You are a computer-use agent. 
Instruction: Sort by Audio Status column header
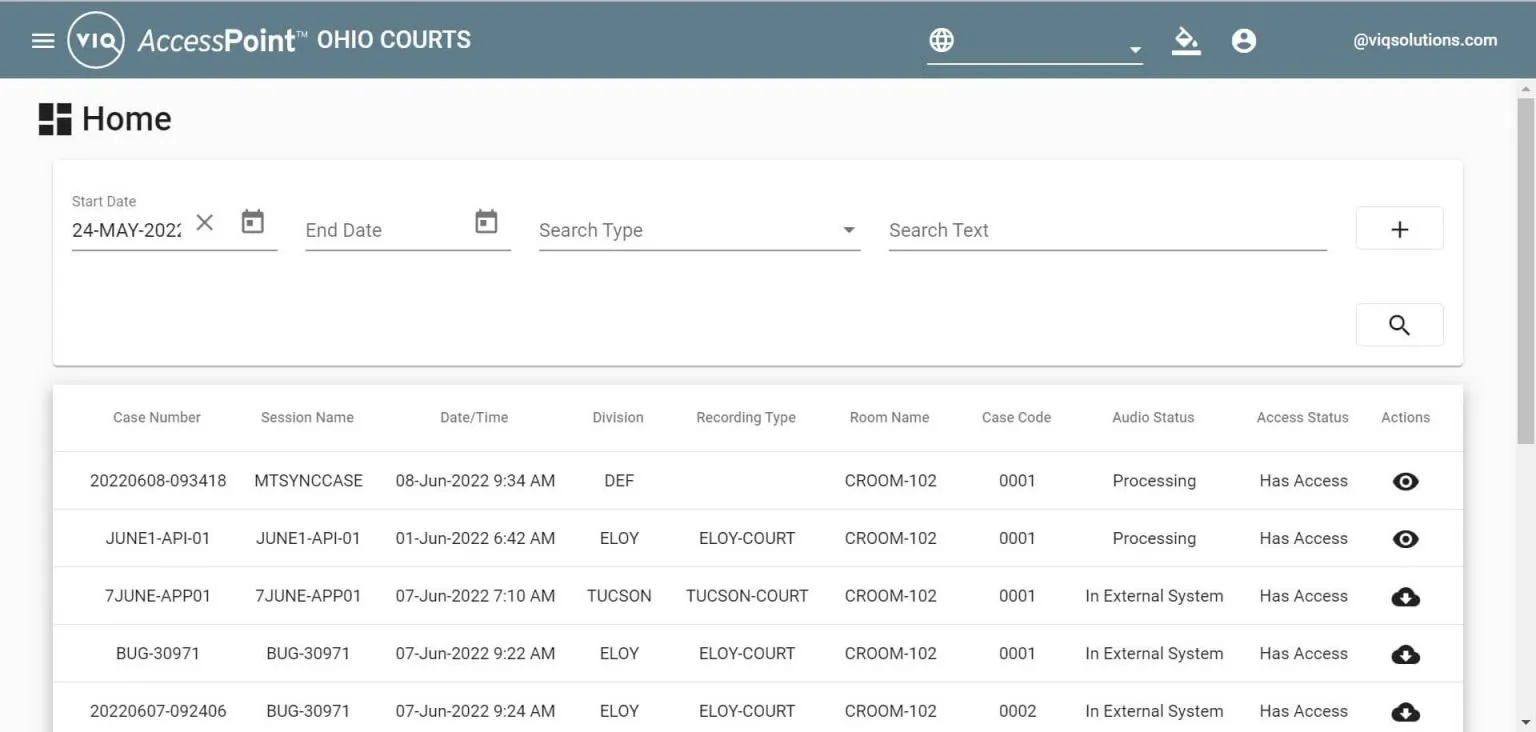(x=1153, y=418)
